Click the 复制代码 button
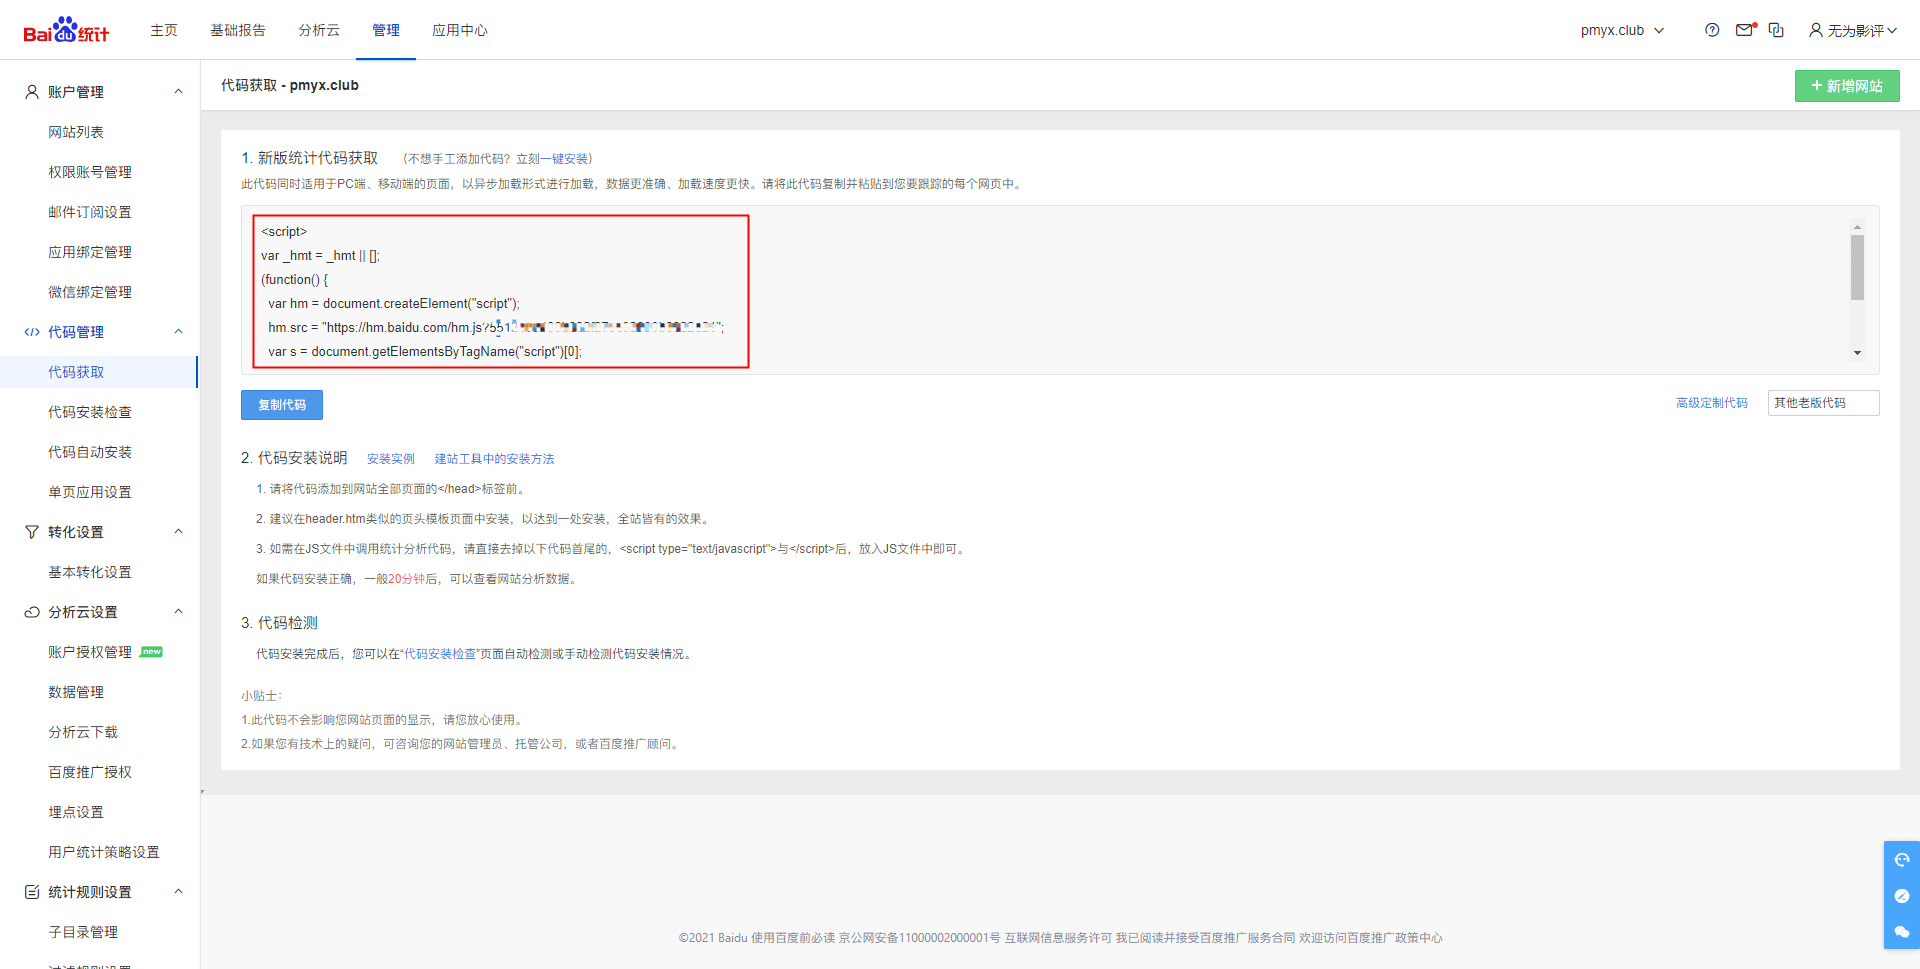Viewport: 1920px width, 969px height. 282,405
